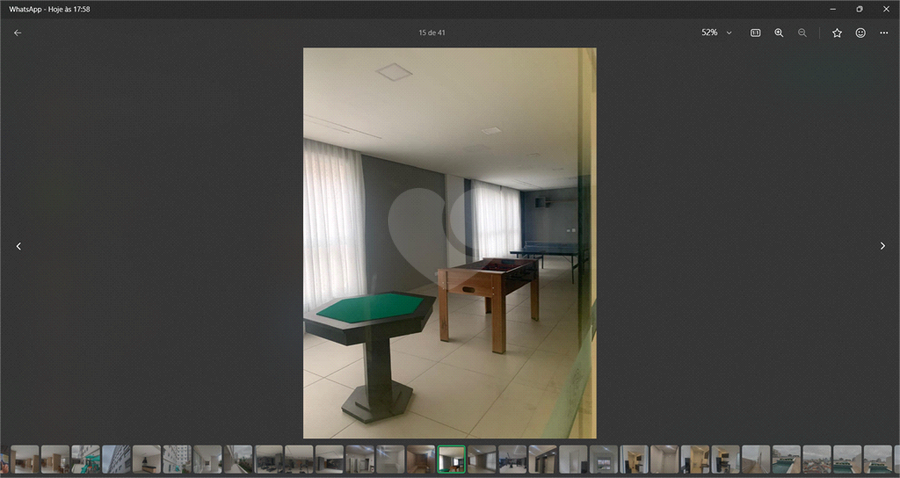Viewport: 900px width, 478px height.
Task: Select thumbnail right after the highlighted one
Action: 482,459
